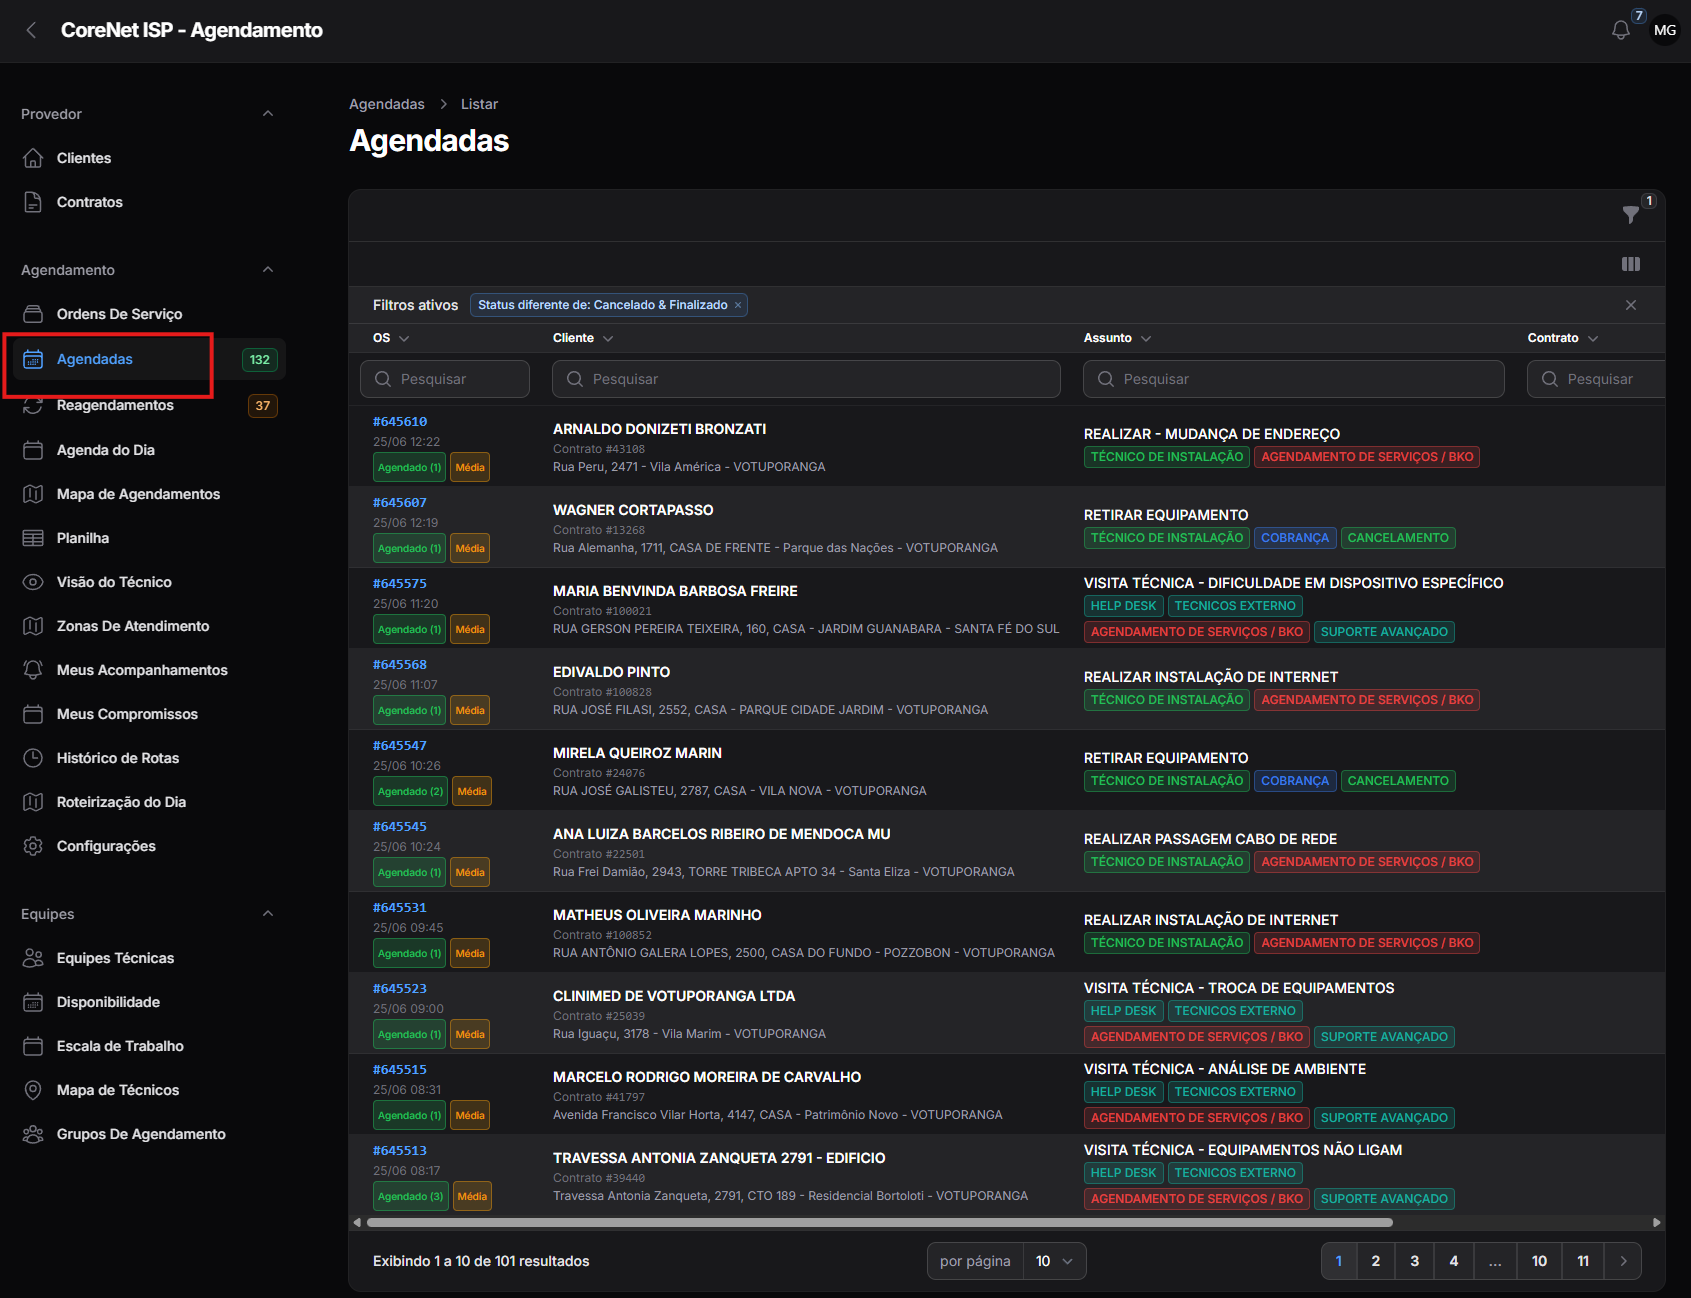Open service order #645610 link
The height and width of the screenshot is (1298, 1691).
[x=400, y=422]
